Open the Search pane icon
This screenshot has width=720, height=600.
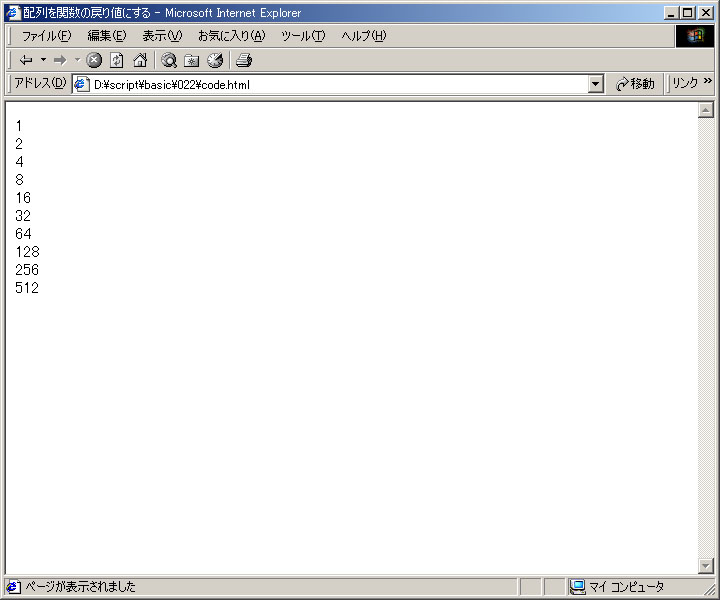pyautogui.click(x=169, y=60)
